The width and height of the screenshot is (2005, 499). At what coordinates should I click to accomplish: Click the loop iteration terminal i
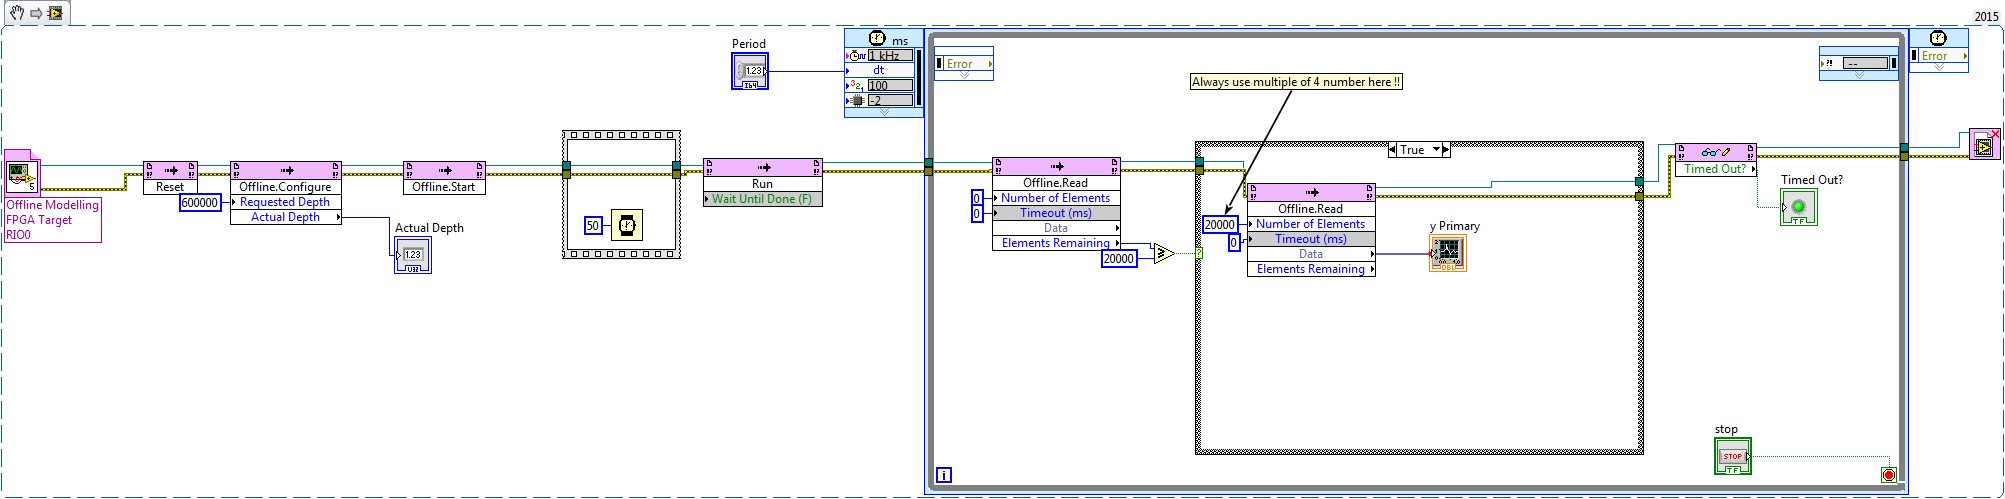(943, 475)
